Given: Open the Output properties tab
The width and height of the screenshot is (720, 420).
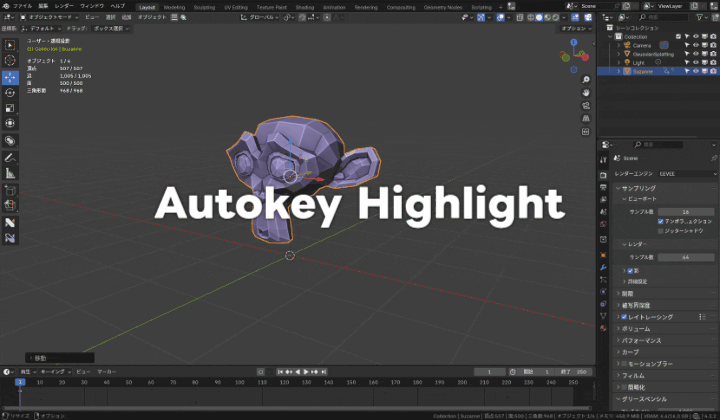Looking at the screenshot, I should coord(603,187).
